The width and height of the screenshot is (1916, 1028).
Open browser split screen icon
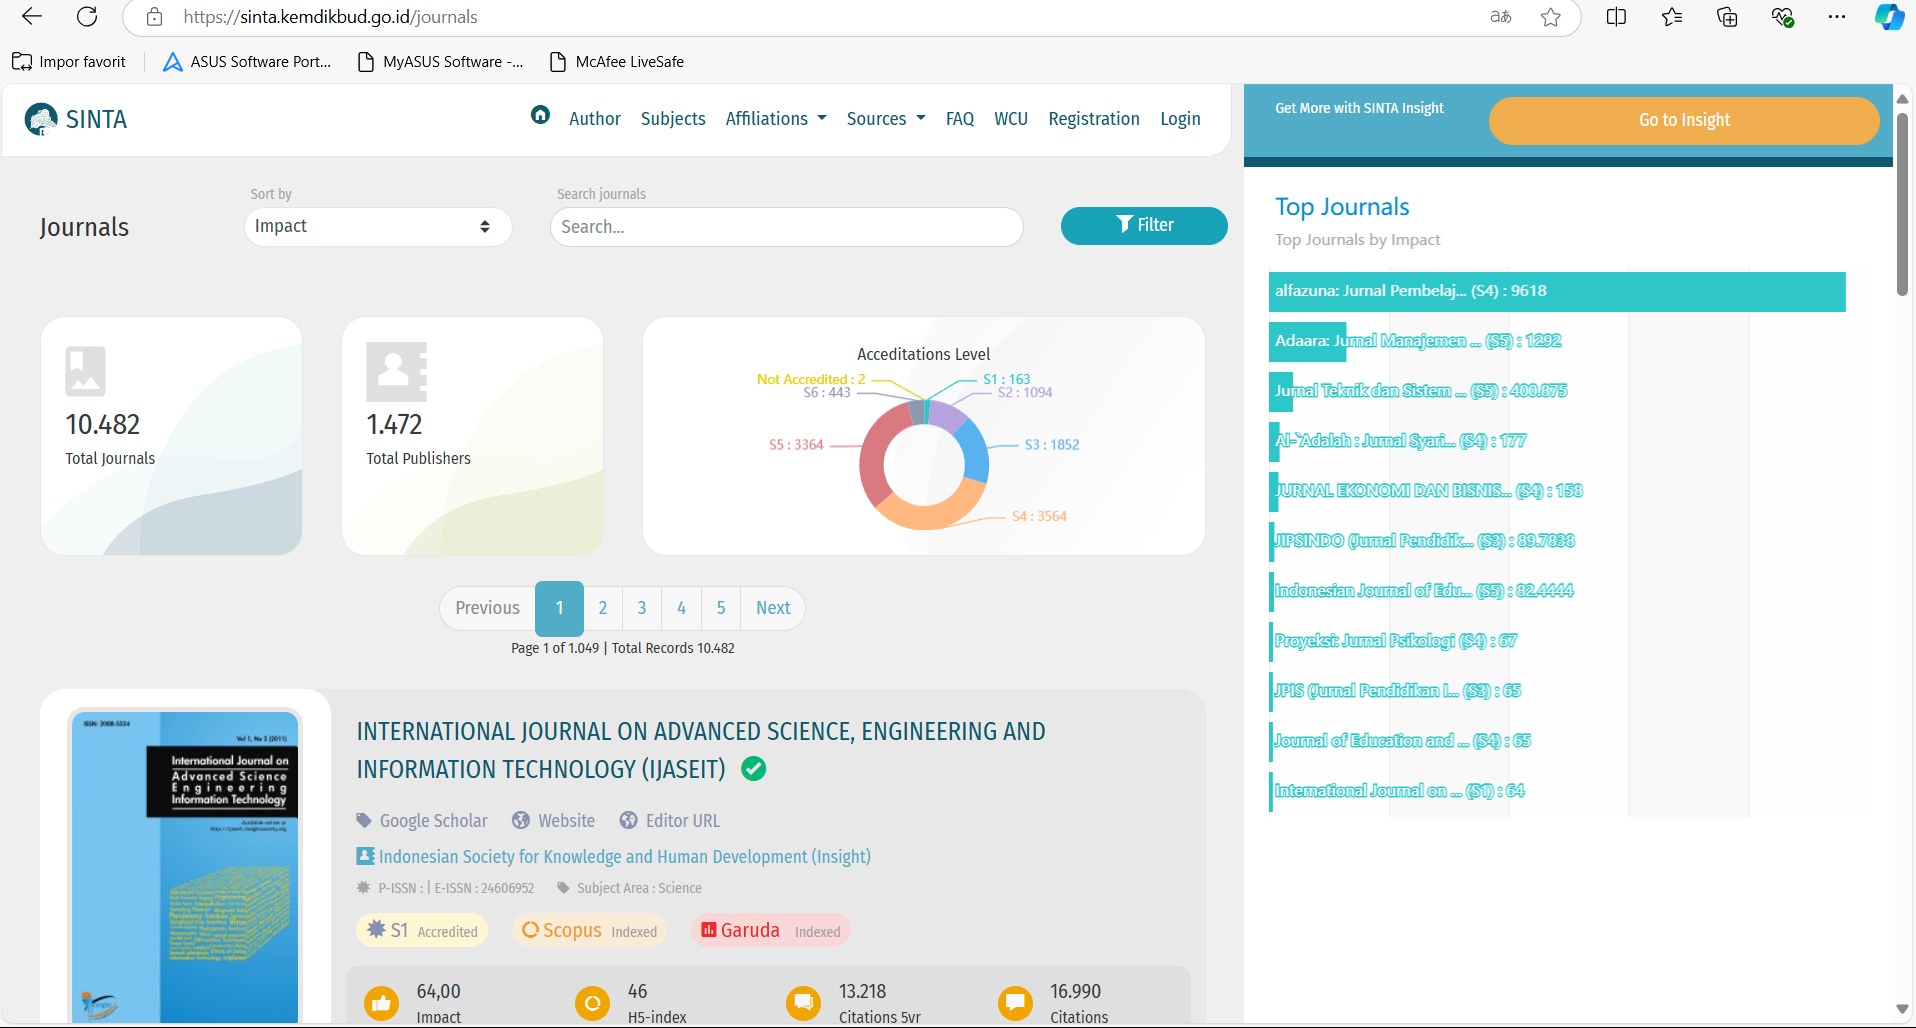click(x=1616, y=17)
